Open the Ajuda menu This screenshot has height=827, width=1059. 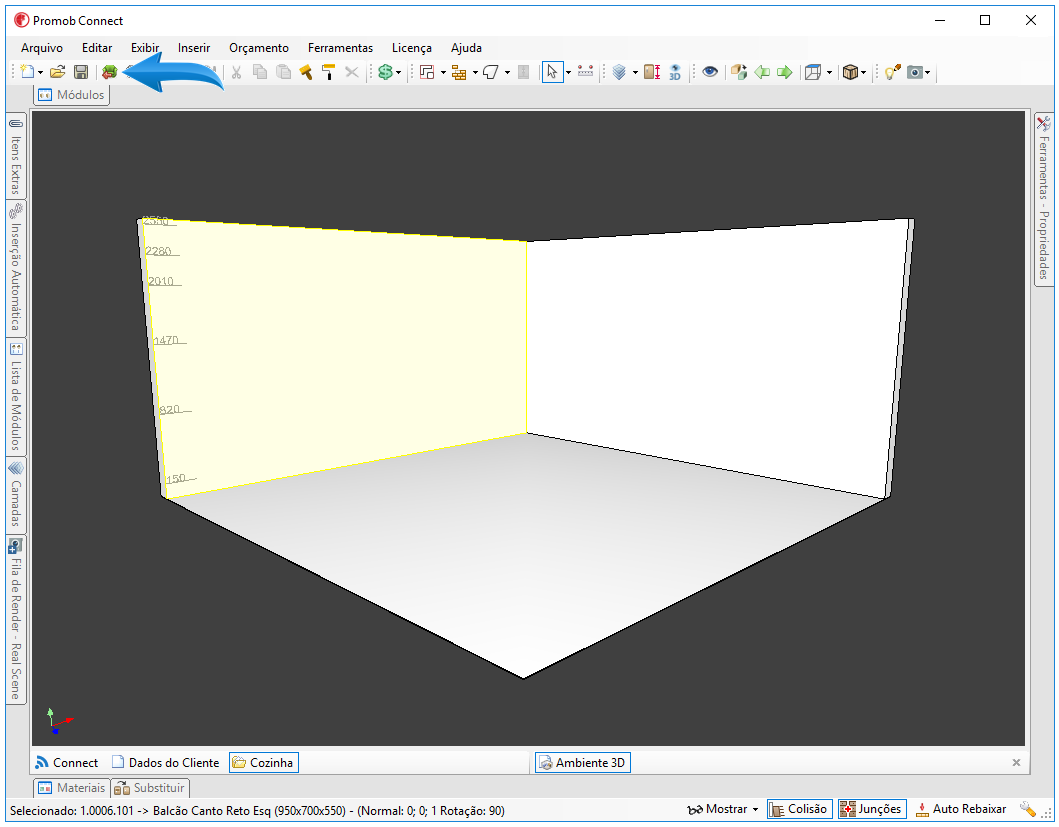(466, 48)
